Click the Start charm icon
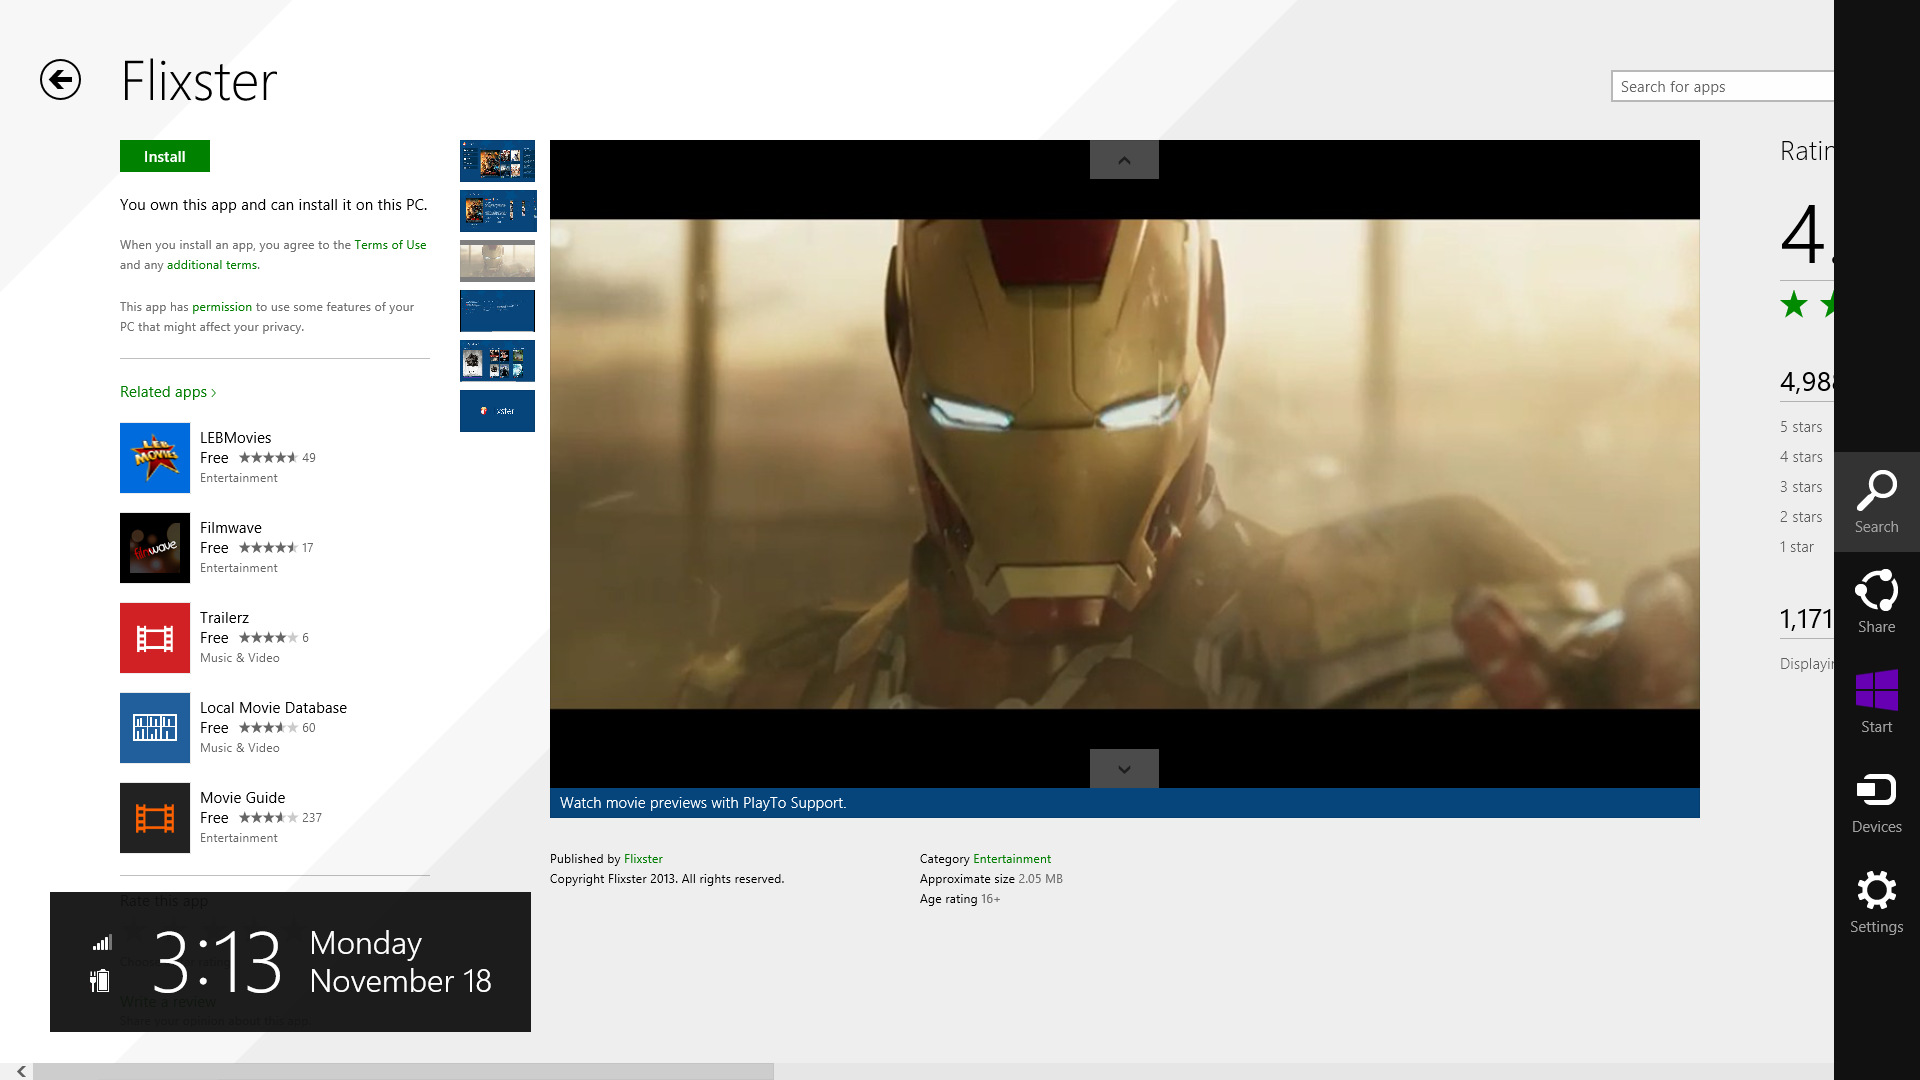Screen dimensions: 1920x1080 click(x=1876, y=701)
